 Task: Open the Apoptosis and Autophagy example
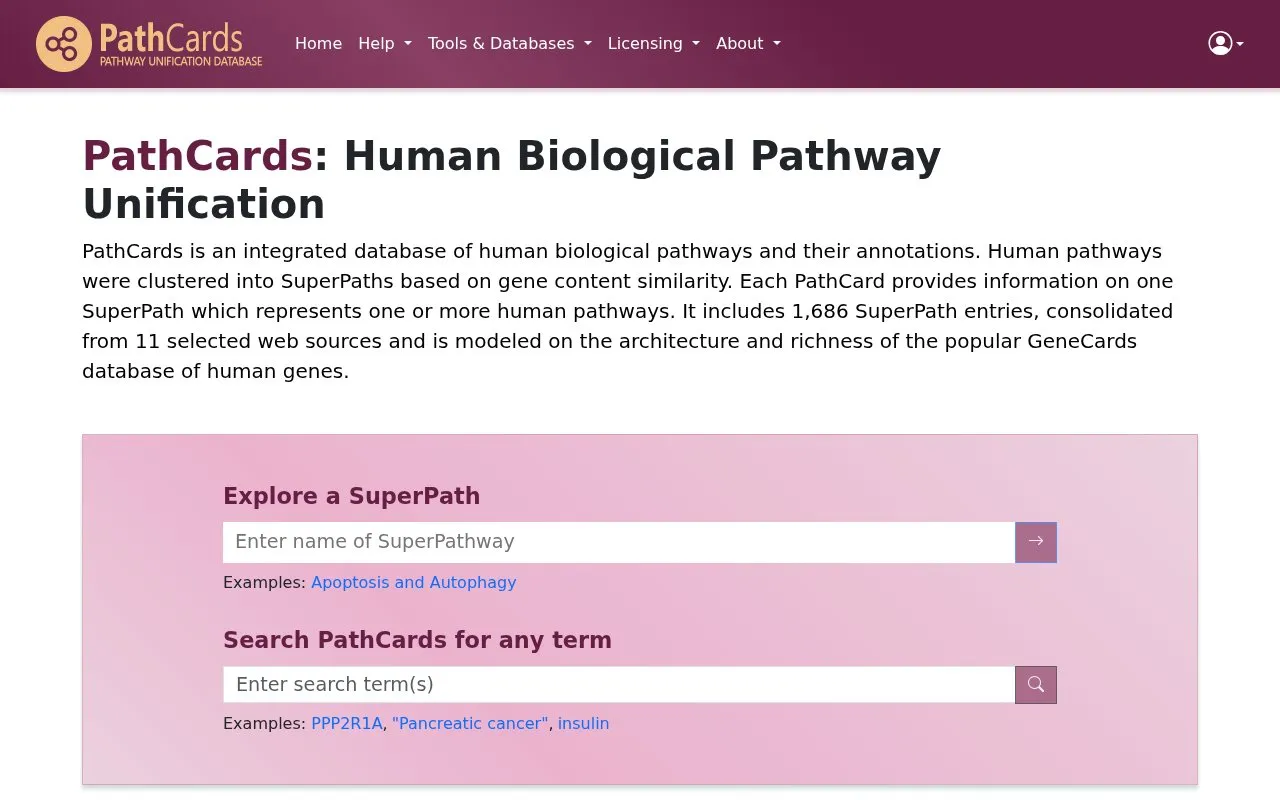click(x=414, y=582)
